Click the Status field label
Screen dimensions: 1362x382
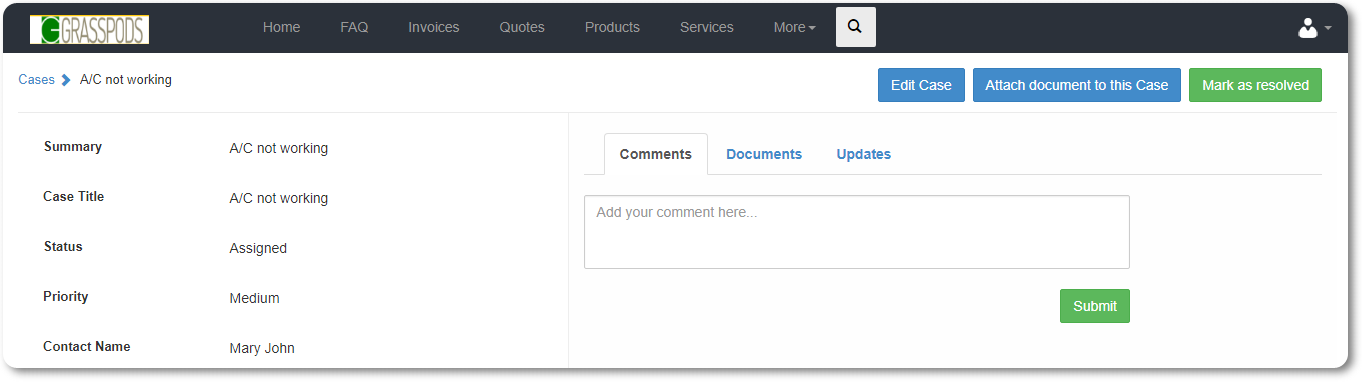click(63, 247)
